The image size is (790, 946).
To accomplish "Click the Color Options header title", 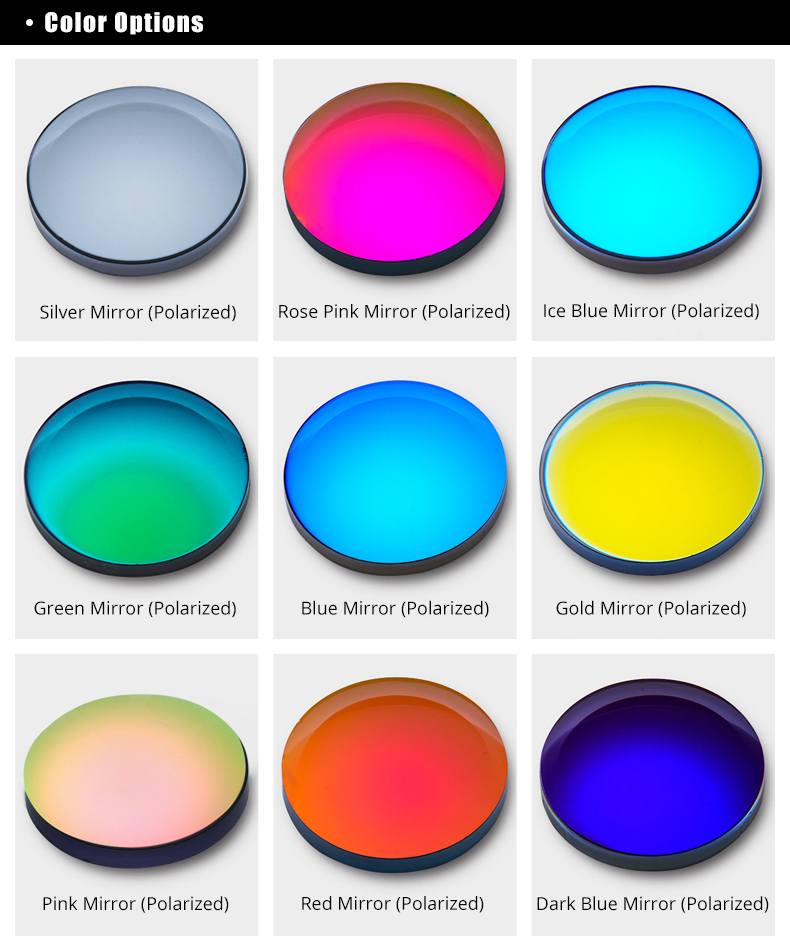I will click(124, 23).
